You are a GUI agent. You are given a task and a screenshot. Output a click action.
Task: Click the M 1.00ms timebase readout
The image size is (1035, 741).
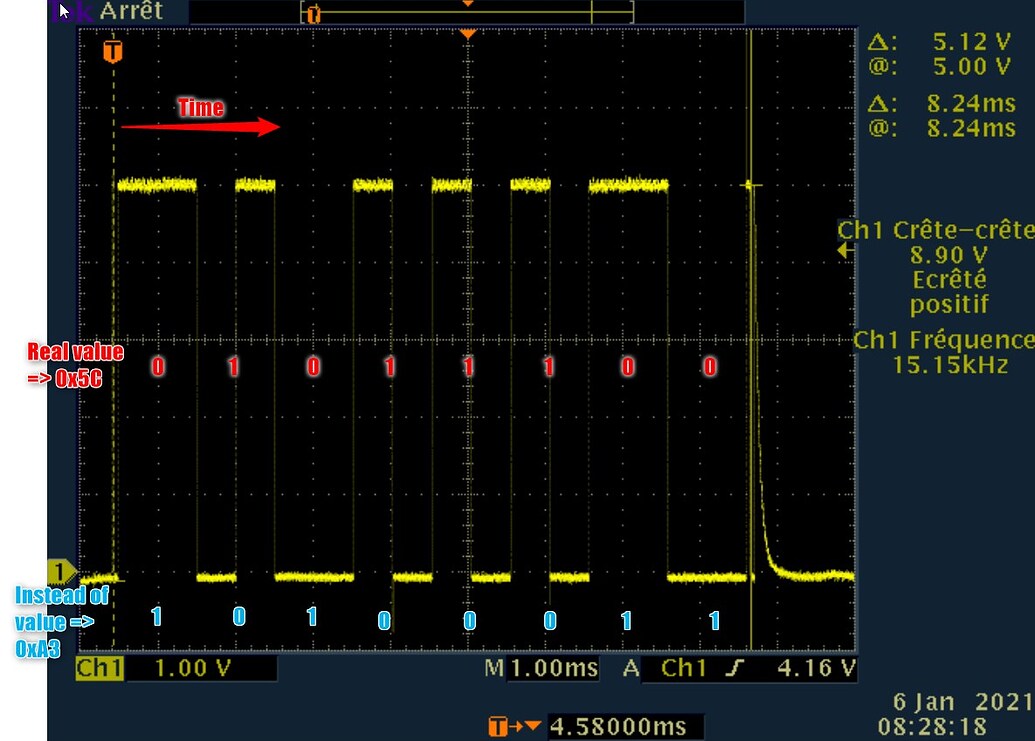(x=551, y=668)
